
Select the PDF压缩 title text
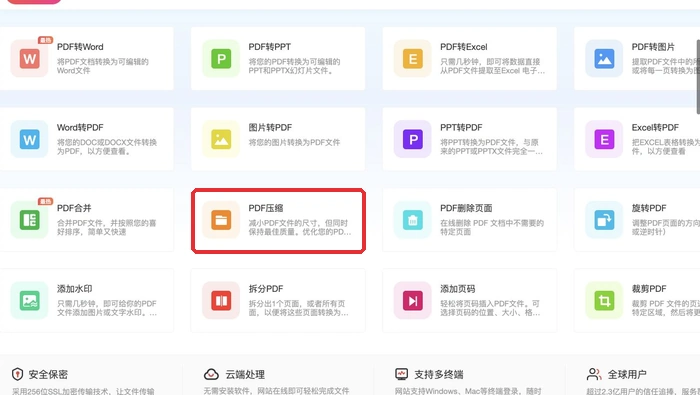pos(266,208)
